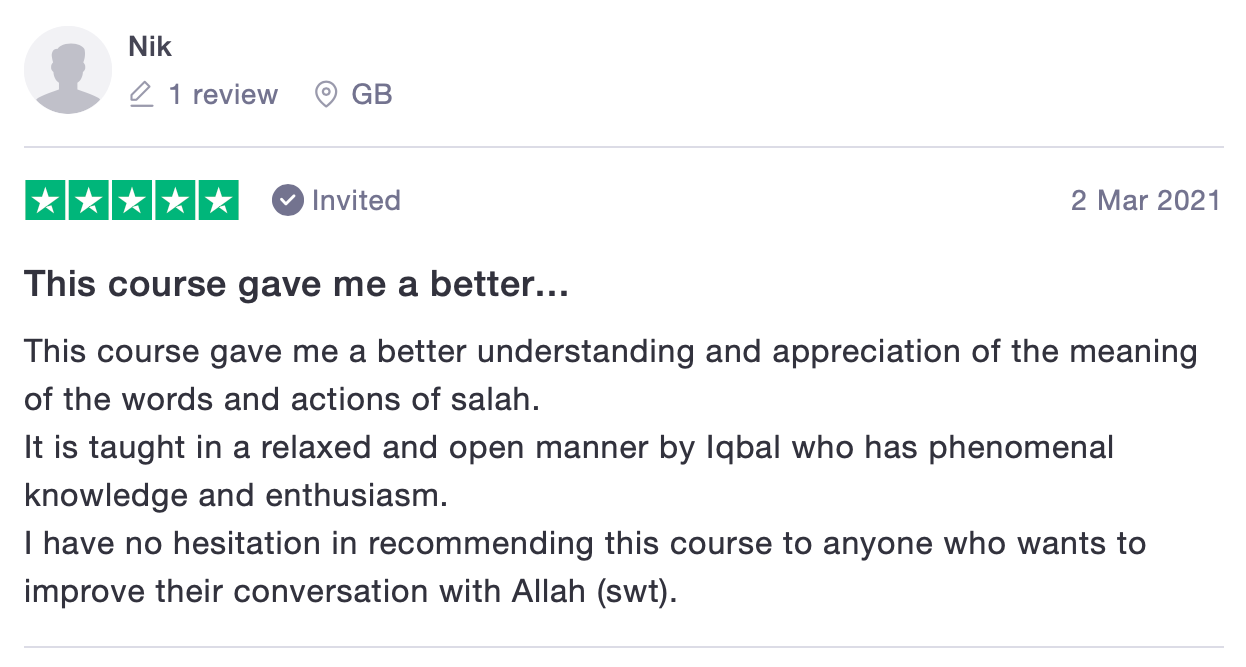The height and width of the screenshot is (667, 1246).
Task: Click the pencil icon beside review count
Action: pos(142,95)
